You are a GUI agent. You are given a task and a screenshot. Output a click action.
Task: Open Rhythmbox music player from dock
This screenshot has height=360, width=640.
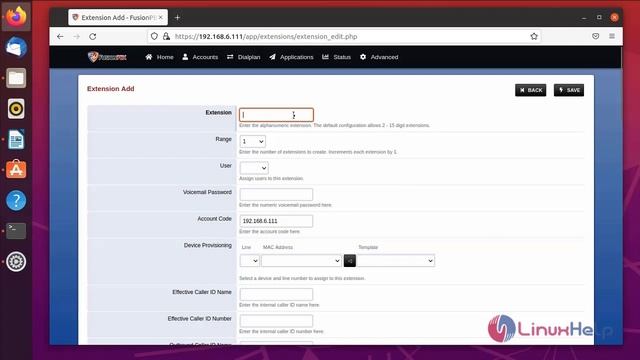[x=16, y=109]
